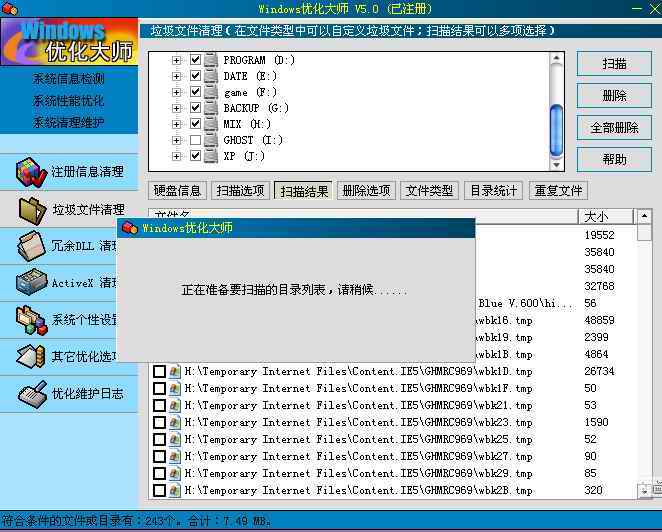Click the file icon of wbk25.tmp row
Image resolution: width=662 pixels, height=532 pixels.
[x=174, y=440]
